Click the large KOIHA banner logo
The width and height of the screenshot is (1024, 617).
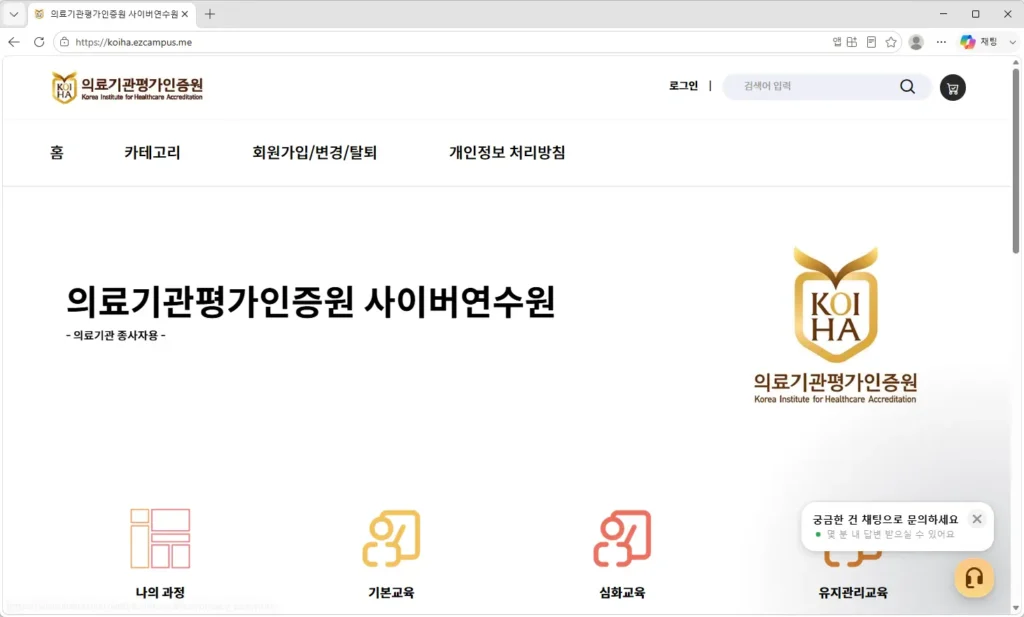(835, 324)
